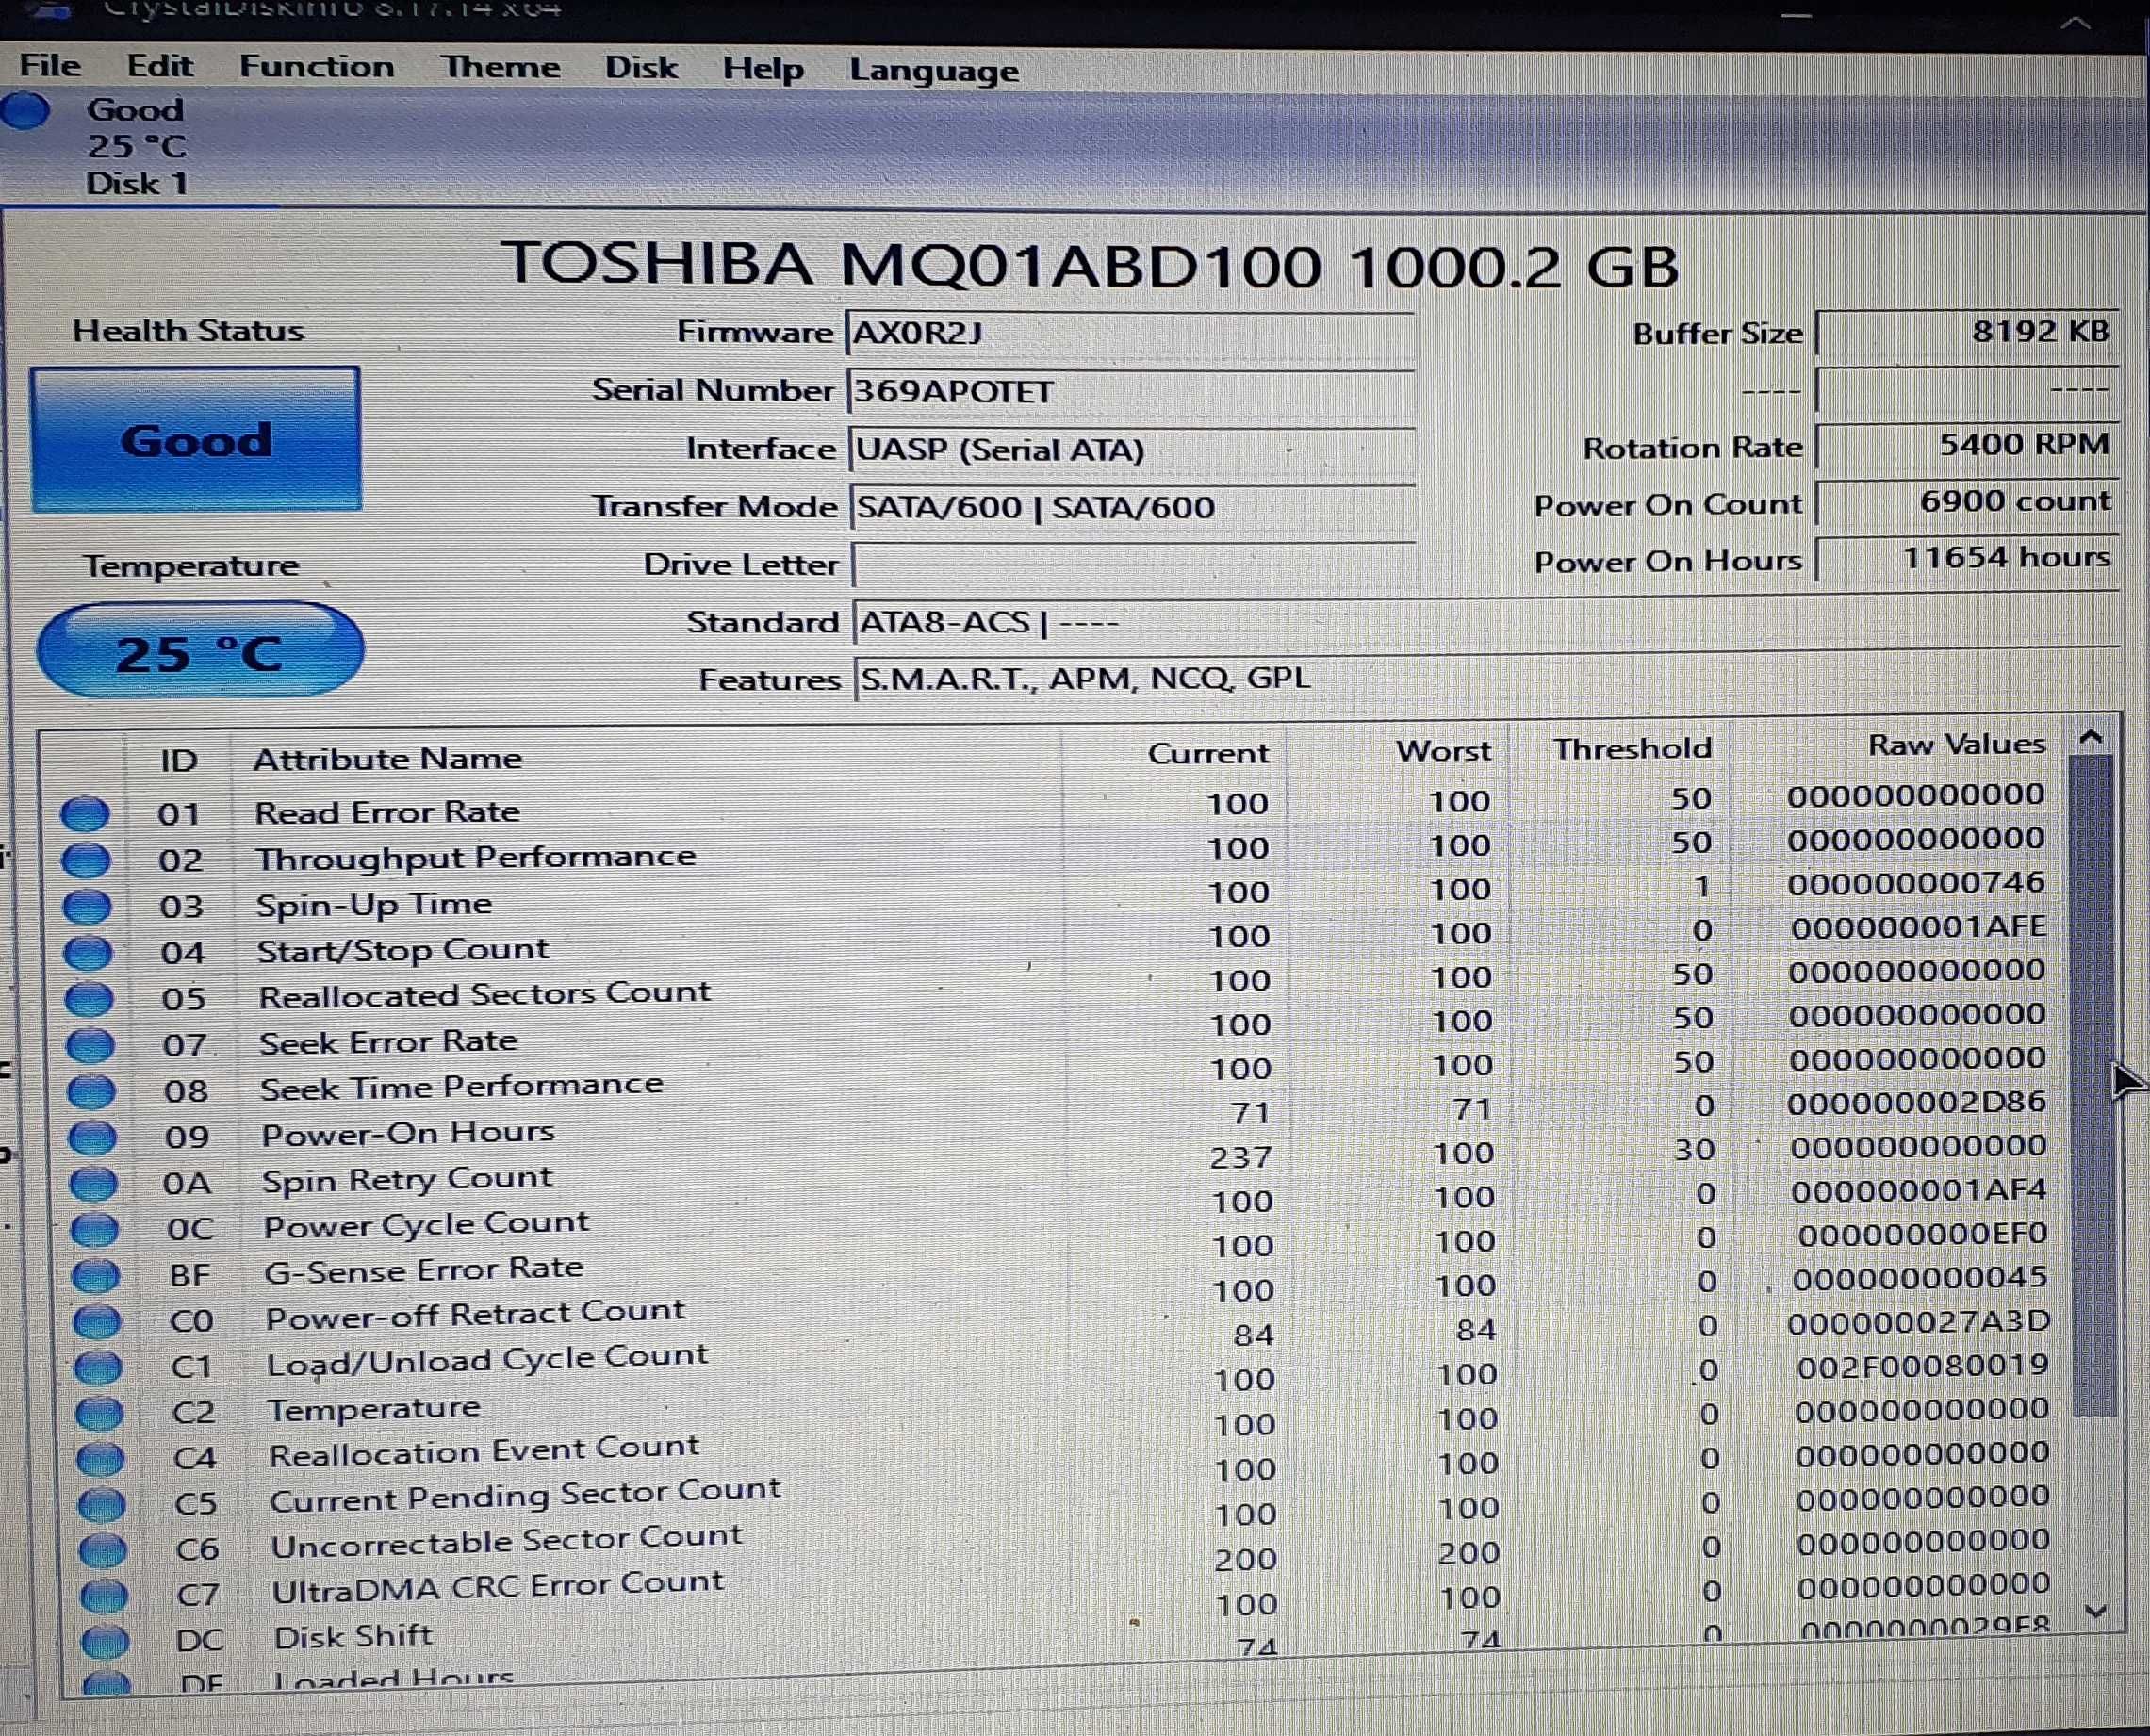Select the Power Cycle Count attribute name
Viewport: 2150px width, 1736px height.
coord(426,1225)
